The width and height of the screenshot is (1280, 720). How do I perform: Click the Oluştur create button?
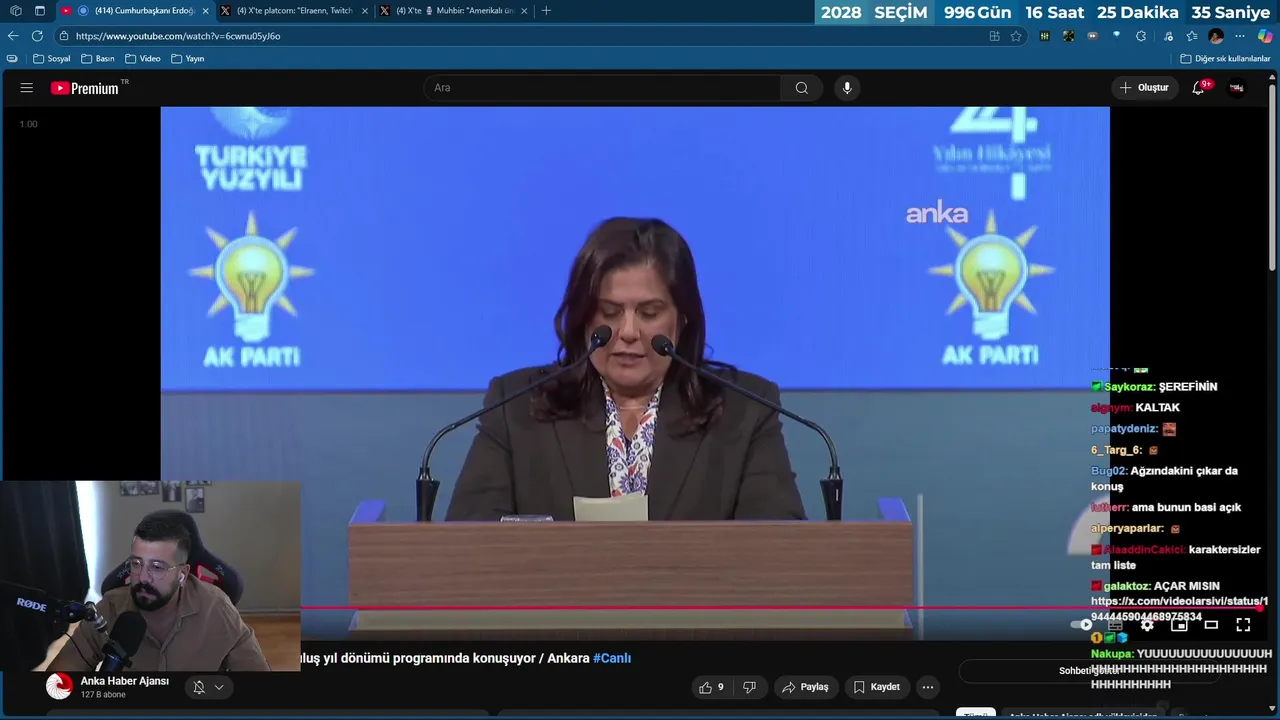click(1144, 88)
